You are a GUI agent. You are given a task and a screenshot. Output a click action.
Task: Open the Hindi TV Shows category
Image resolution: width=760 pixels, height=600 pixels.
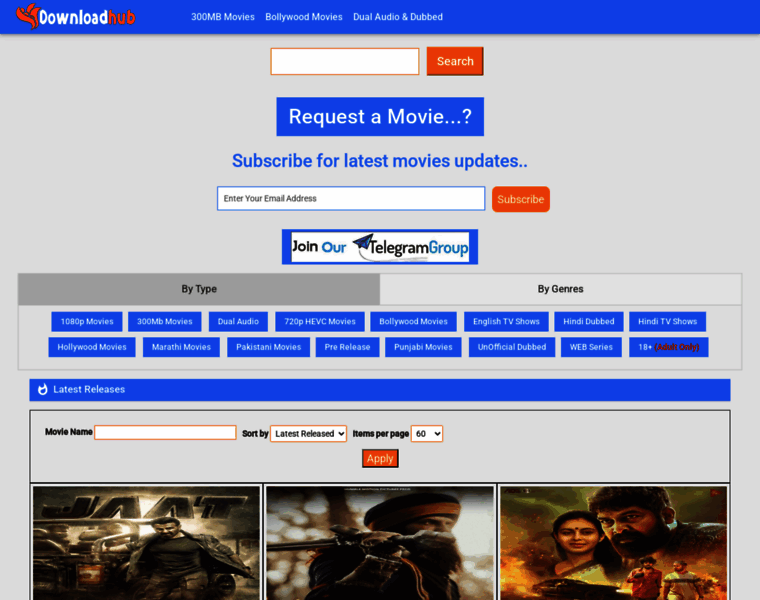pyautogui.click(x=667, y=321)
